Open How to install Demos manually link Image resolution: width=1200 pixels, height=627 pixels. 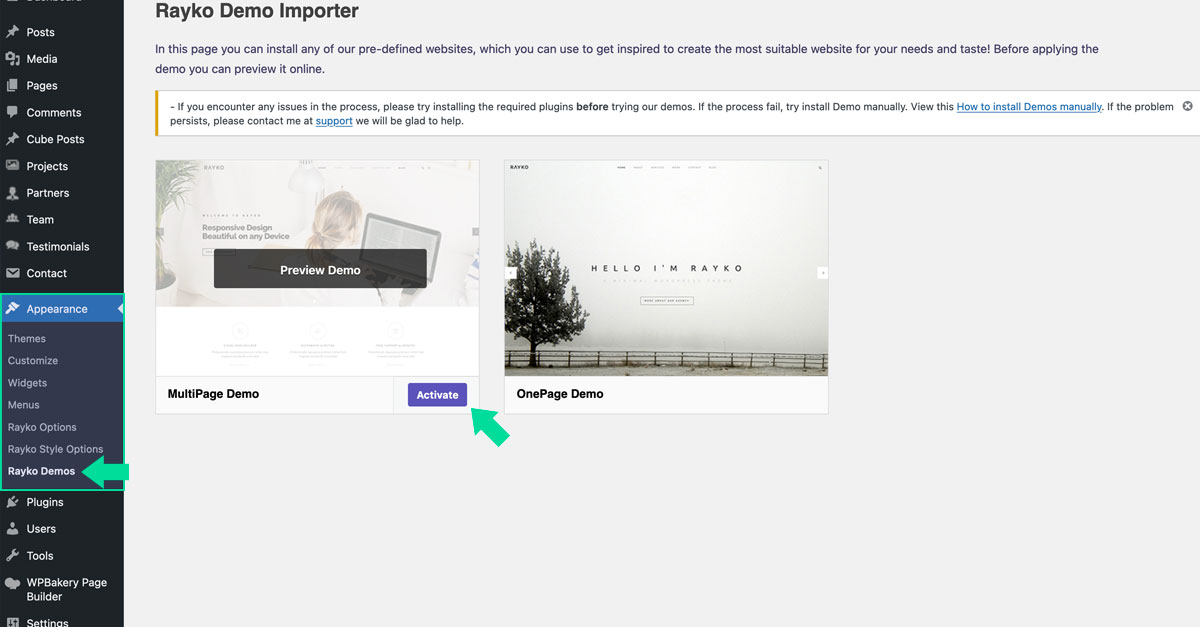(x=1028, y=107)
